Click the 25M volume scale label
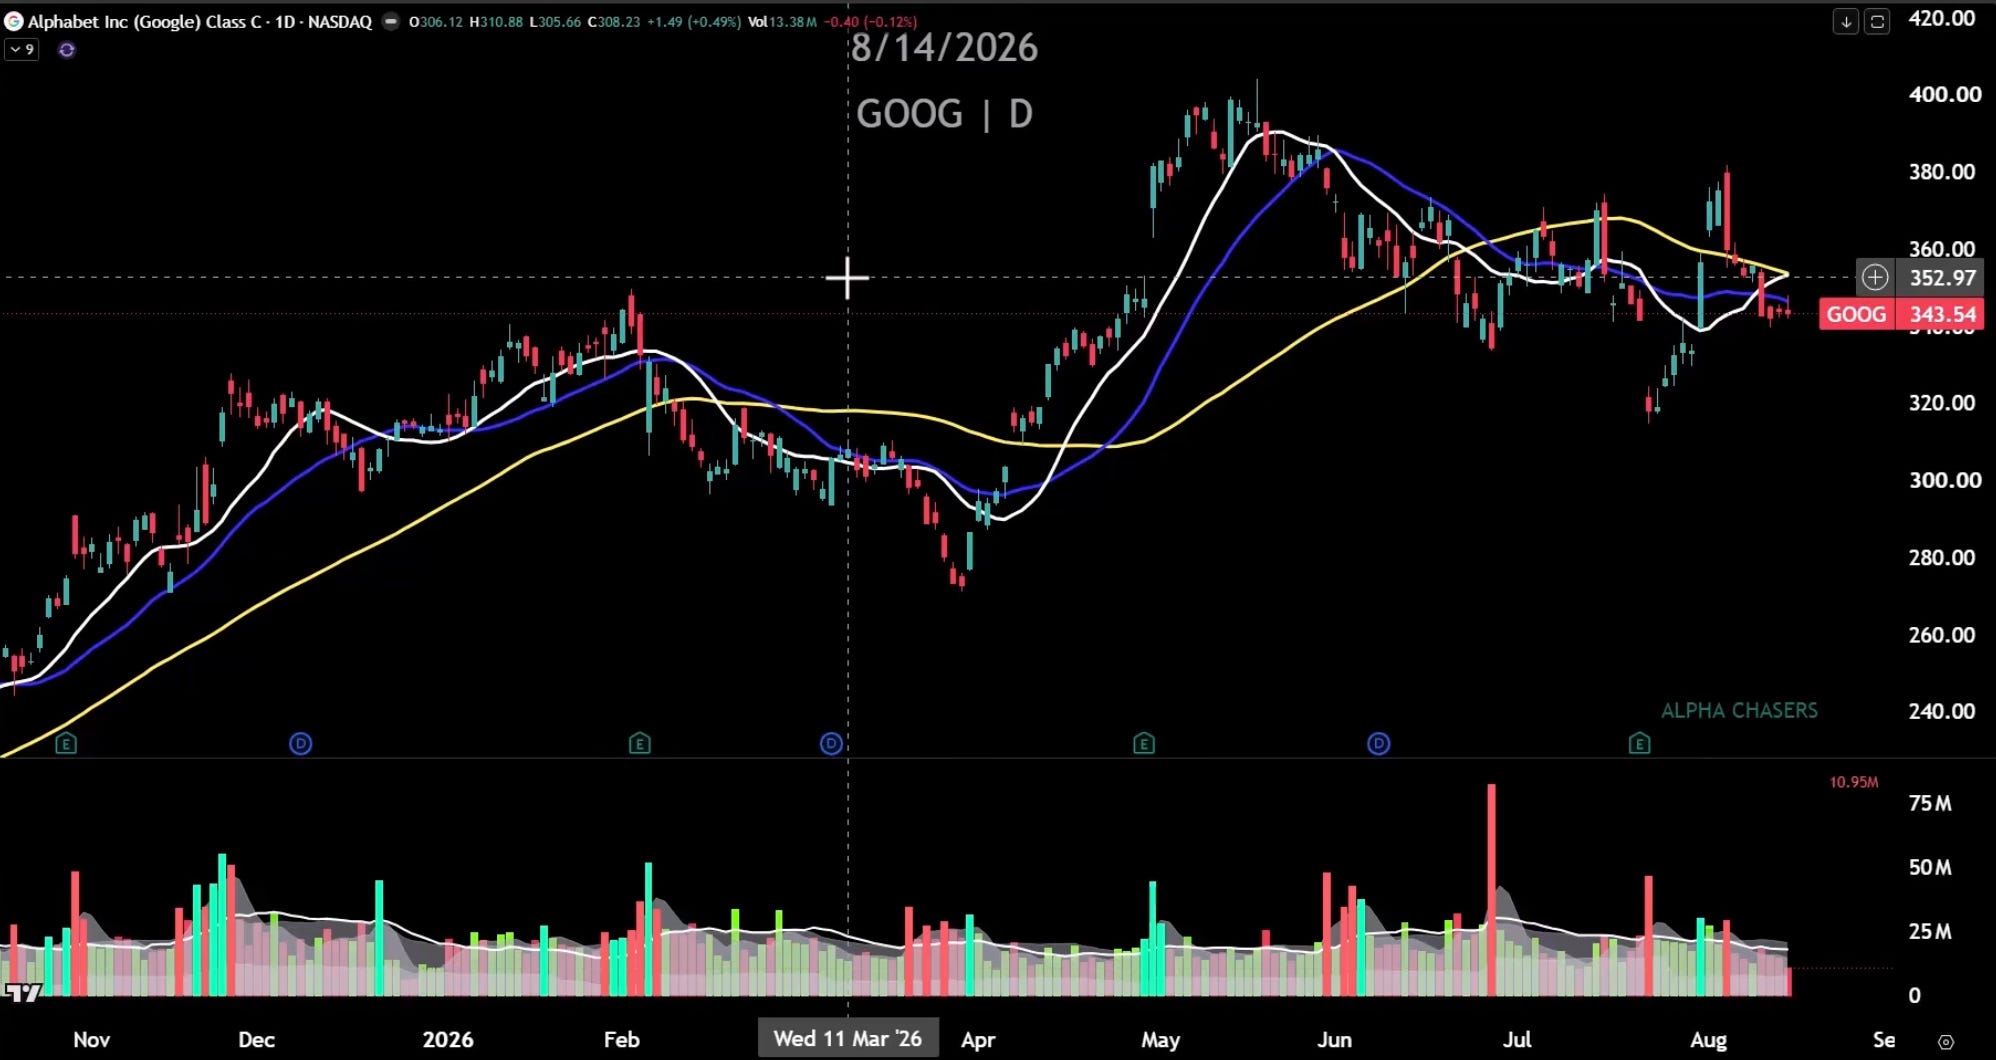The width and height of the screenshot is (1996, 1060). click(x=1930, y=931)
